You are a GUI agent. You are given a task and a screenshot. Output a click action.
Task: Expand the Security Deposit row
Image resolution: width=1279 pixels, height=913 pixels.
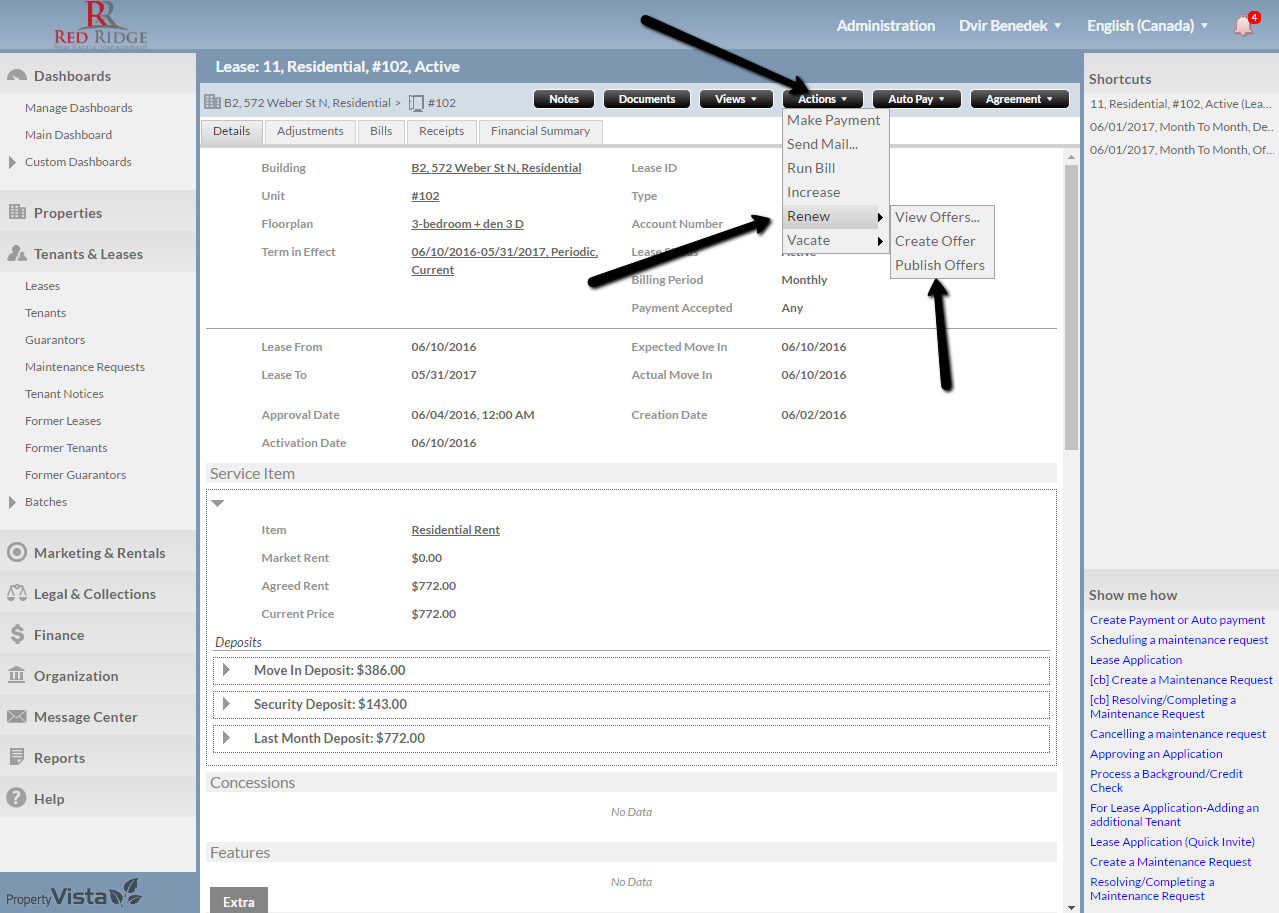click(x=227, y=704)
